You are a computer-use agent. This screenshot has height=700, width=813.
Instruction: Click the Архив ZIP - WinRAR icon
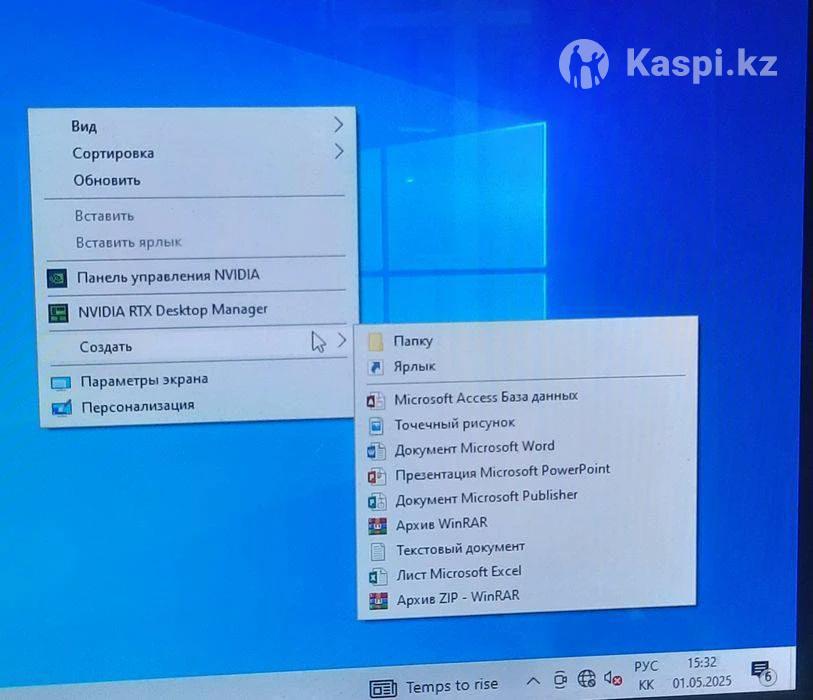point(379,601)
